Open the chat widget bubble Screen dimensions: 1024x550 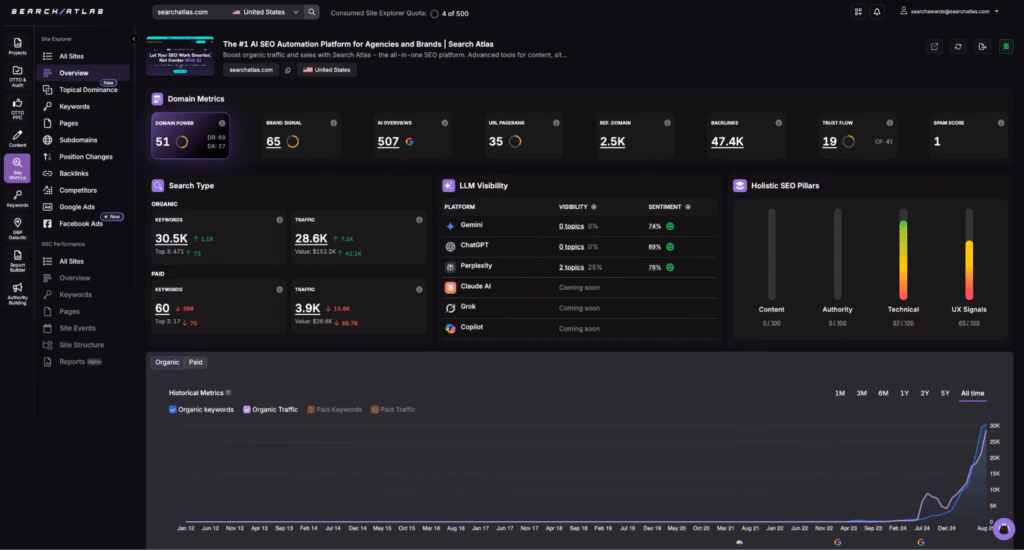point(1004,528)
